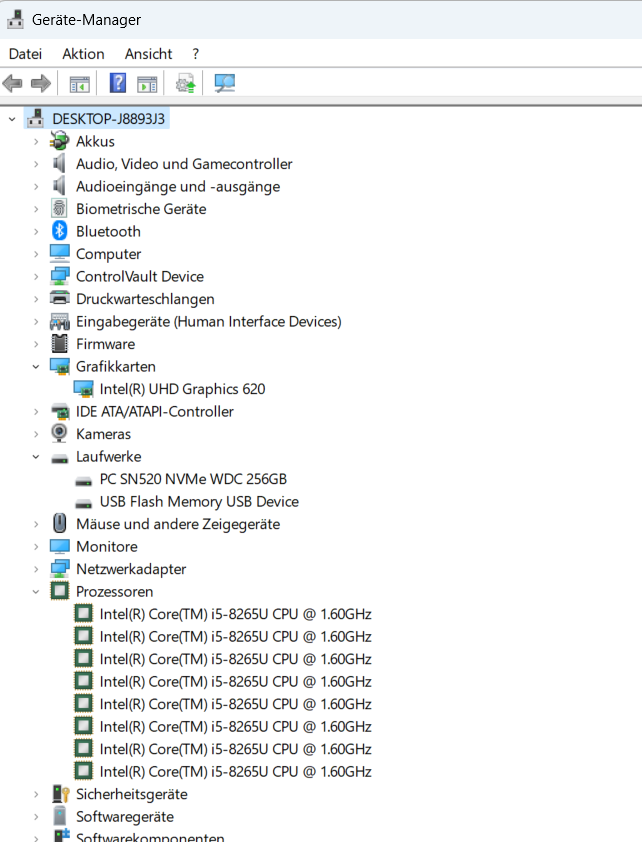Click the ControlVault Device icon
This screenshot has width=642, height=842.
coord(60,277)
